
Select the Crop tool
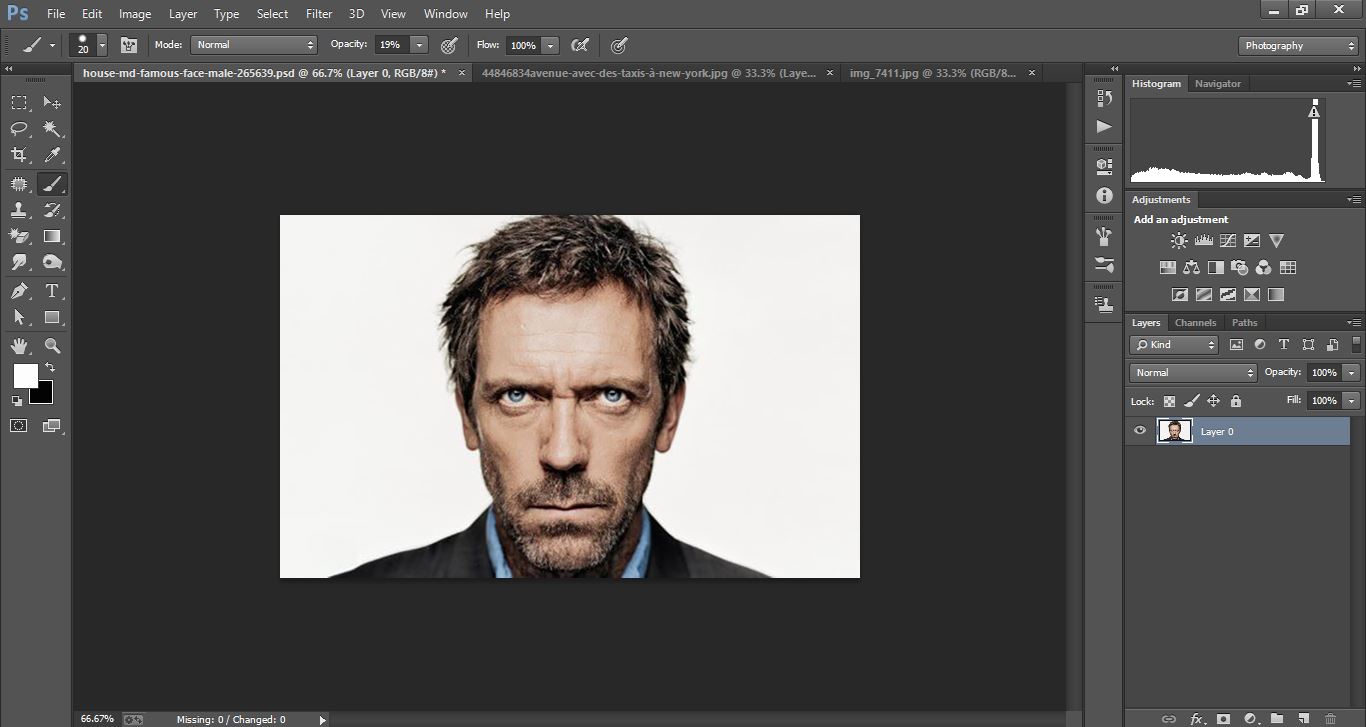point(18,155)
